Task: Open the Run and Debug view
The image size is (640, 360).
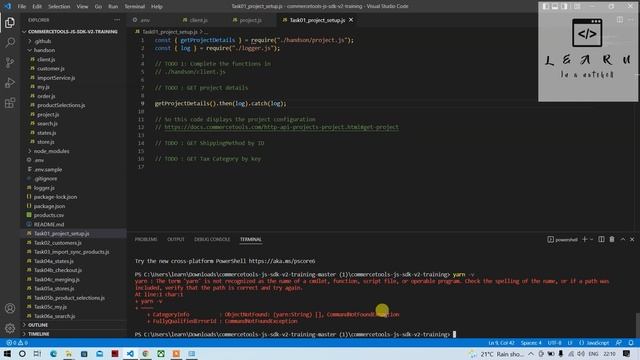Action: point(10,82)
